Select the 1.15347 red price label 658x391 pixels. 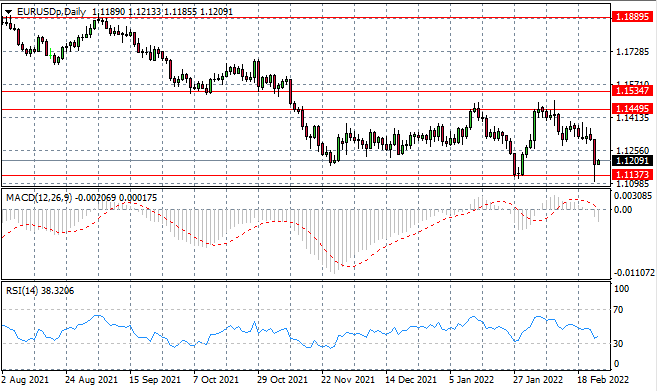coord(633,90)
